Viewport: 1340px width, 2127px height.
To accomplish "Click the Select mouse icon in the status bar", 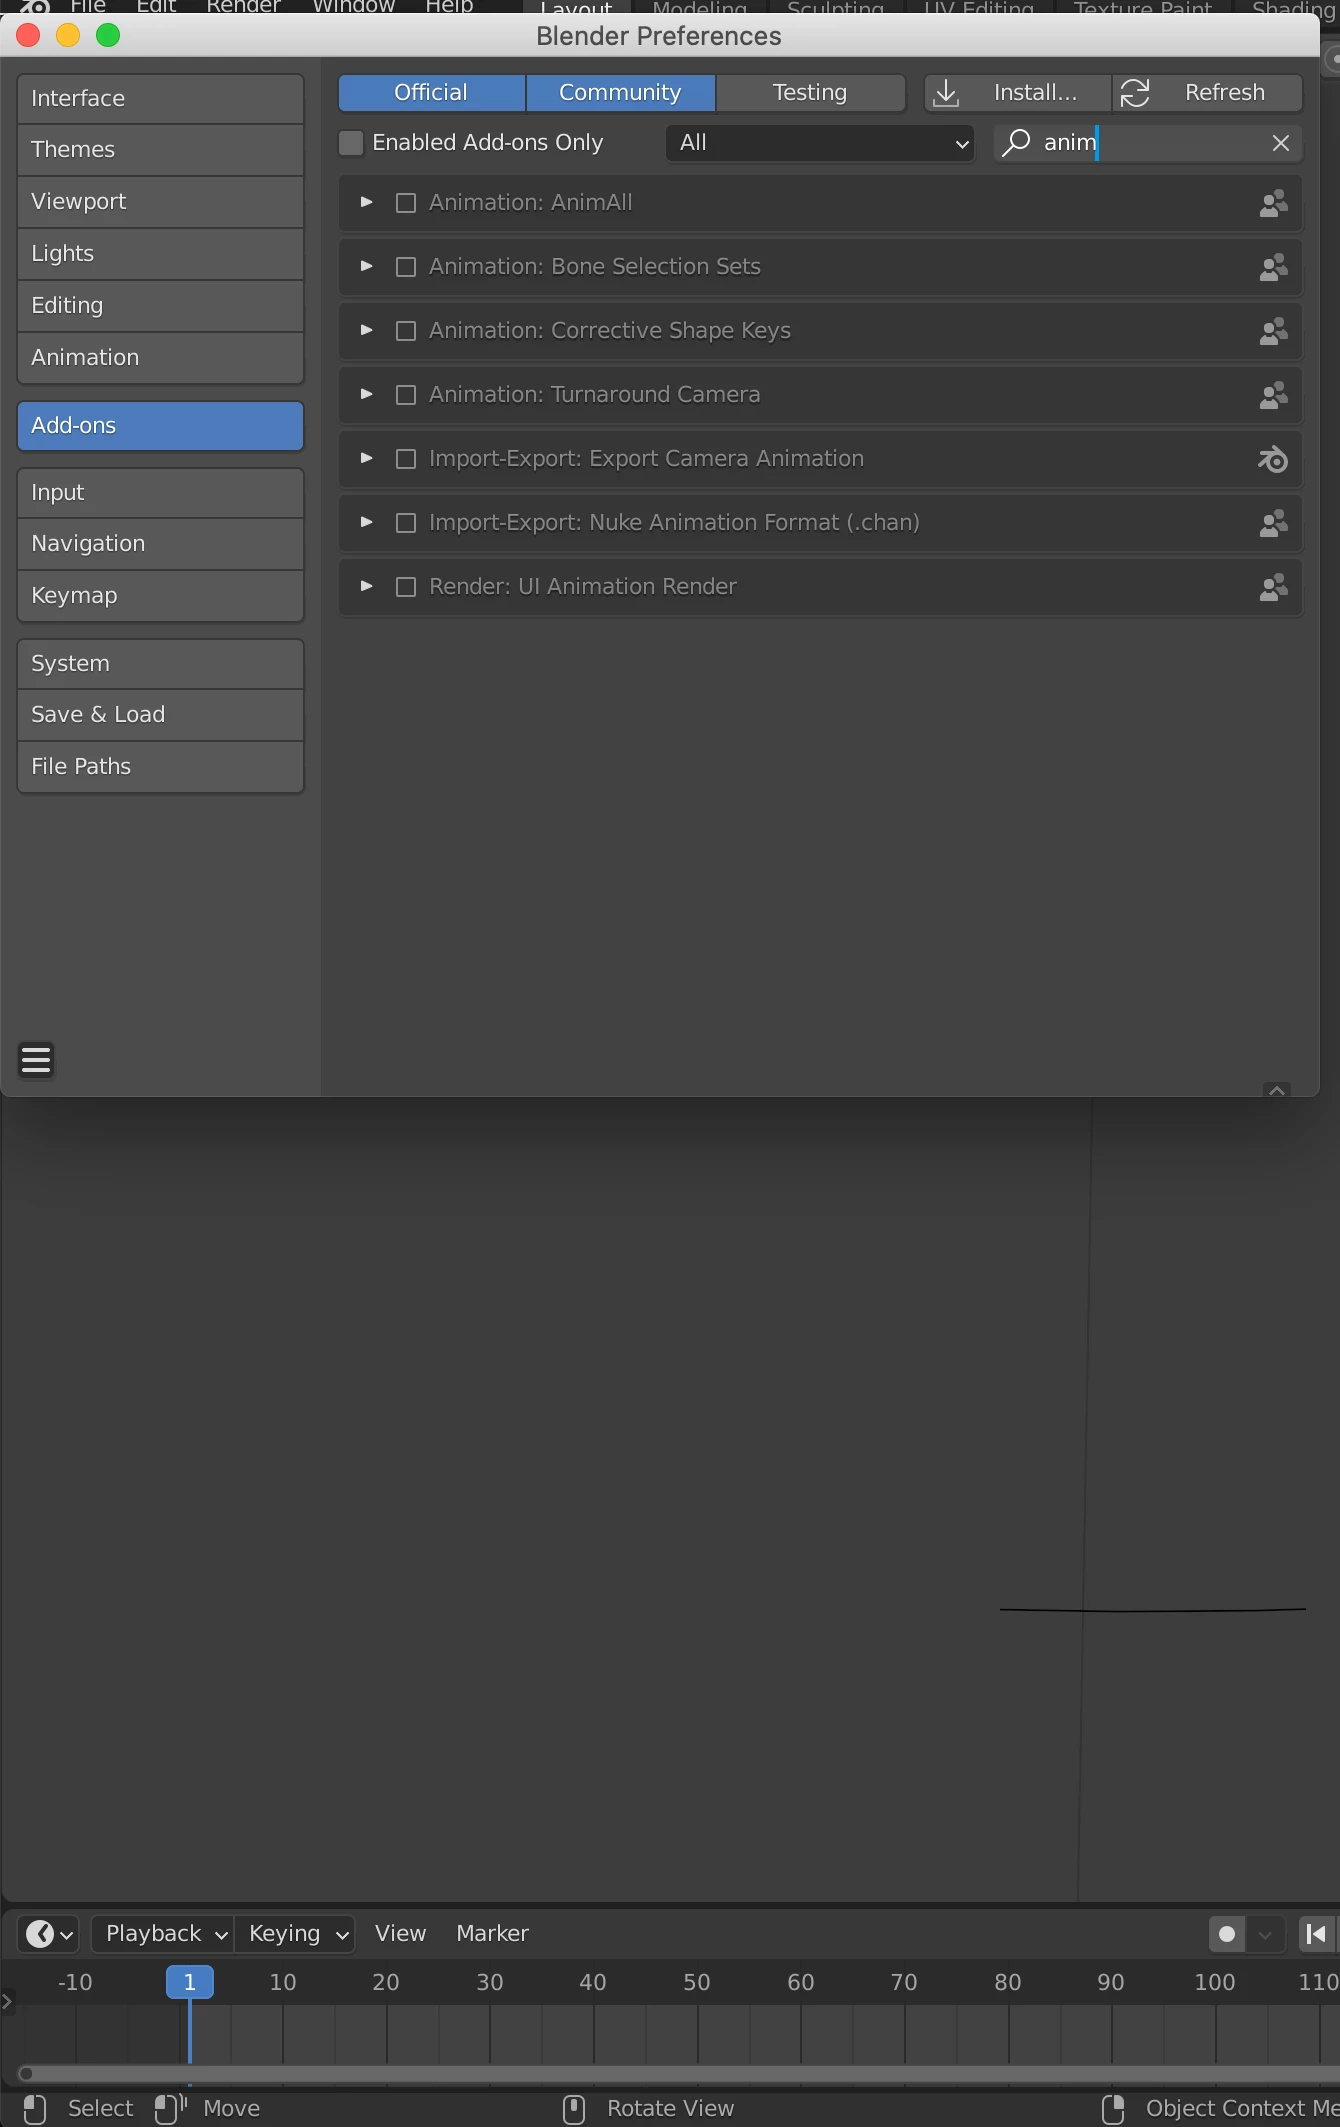I will (x=35, y=2108).
